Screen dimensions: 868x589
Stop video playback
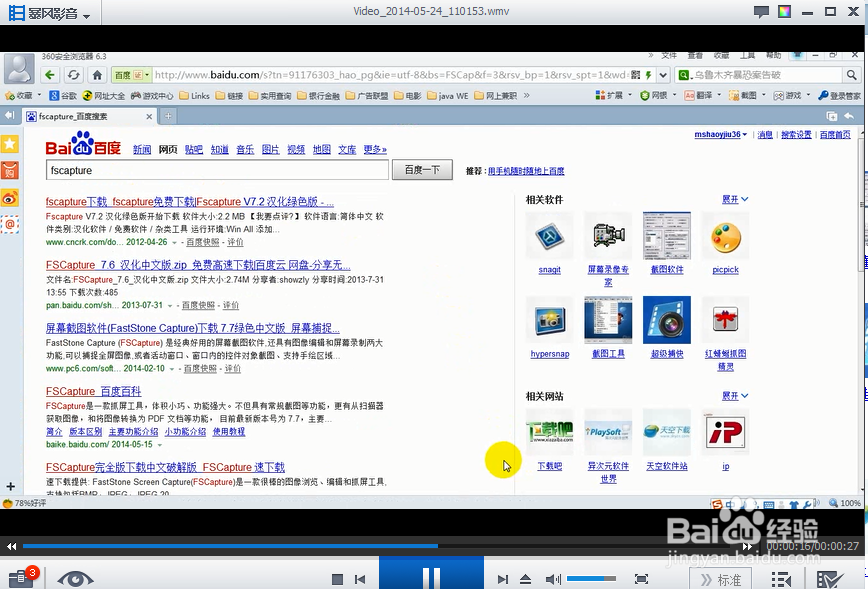[337, 579]
